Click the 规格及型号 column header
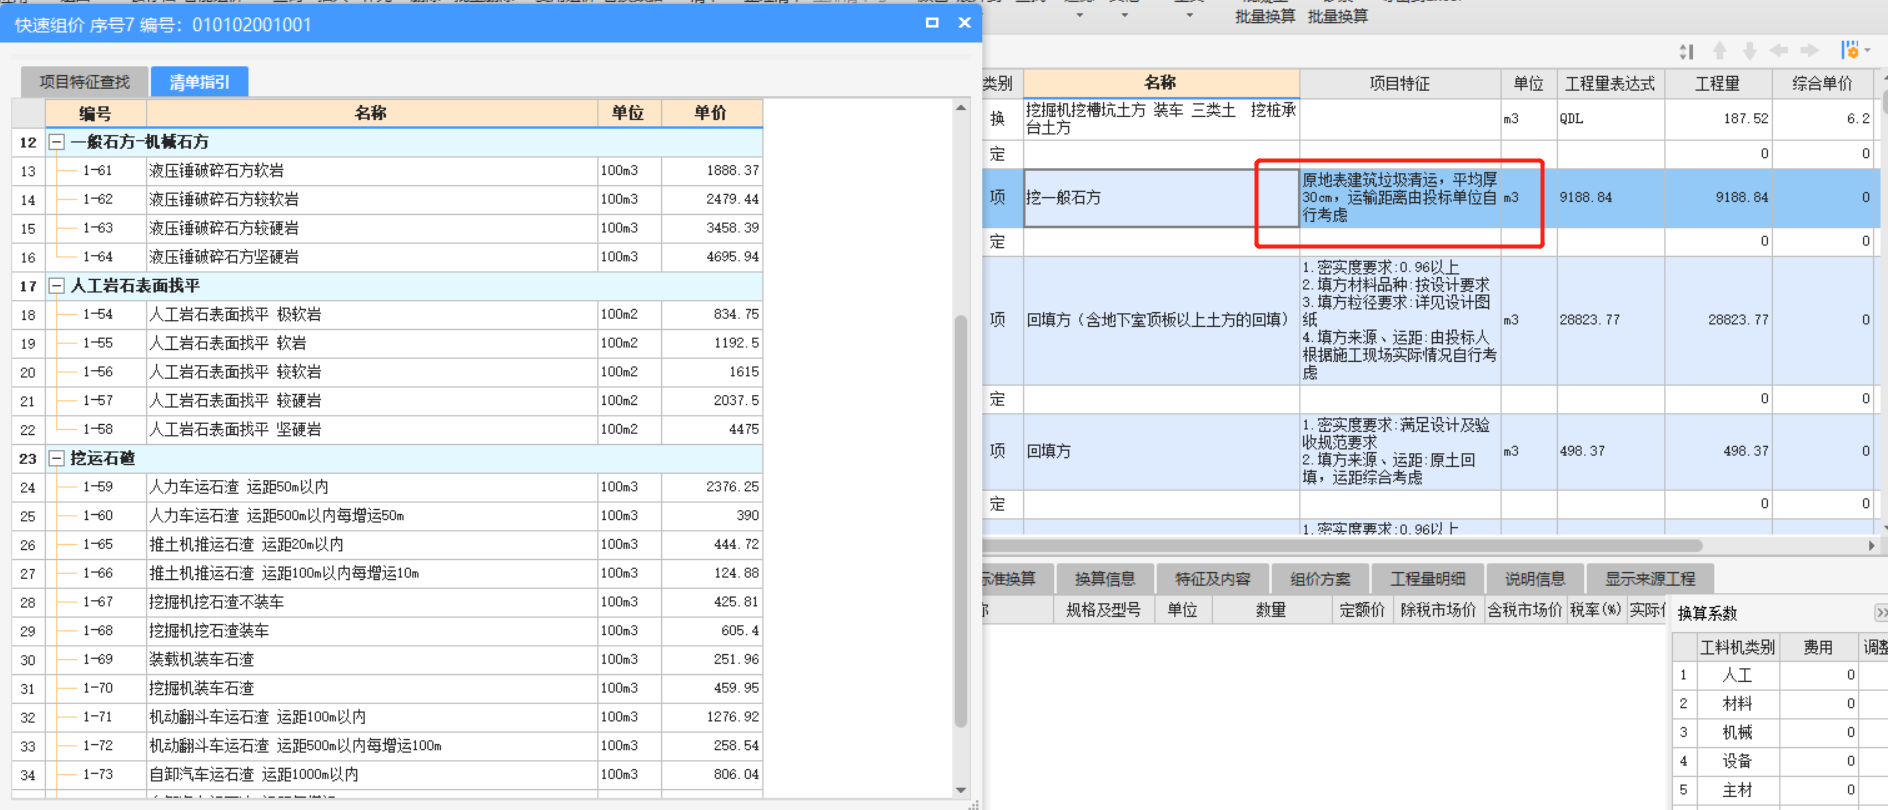Image resolution: width=1888 pixels, height=810 pixels. 1103,610
